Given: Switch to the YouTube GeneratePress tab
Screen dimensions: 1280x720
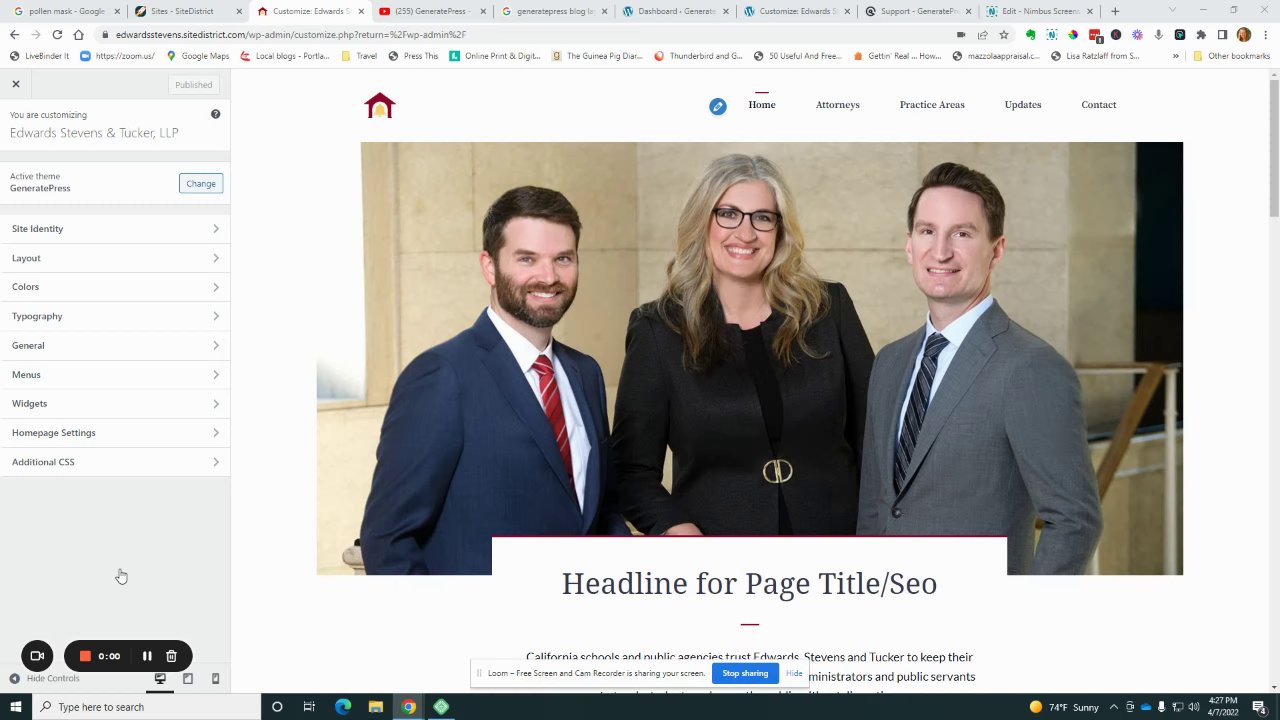Looking at the screenshot, I should coord(432,11).
